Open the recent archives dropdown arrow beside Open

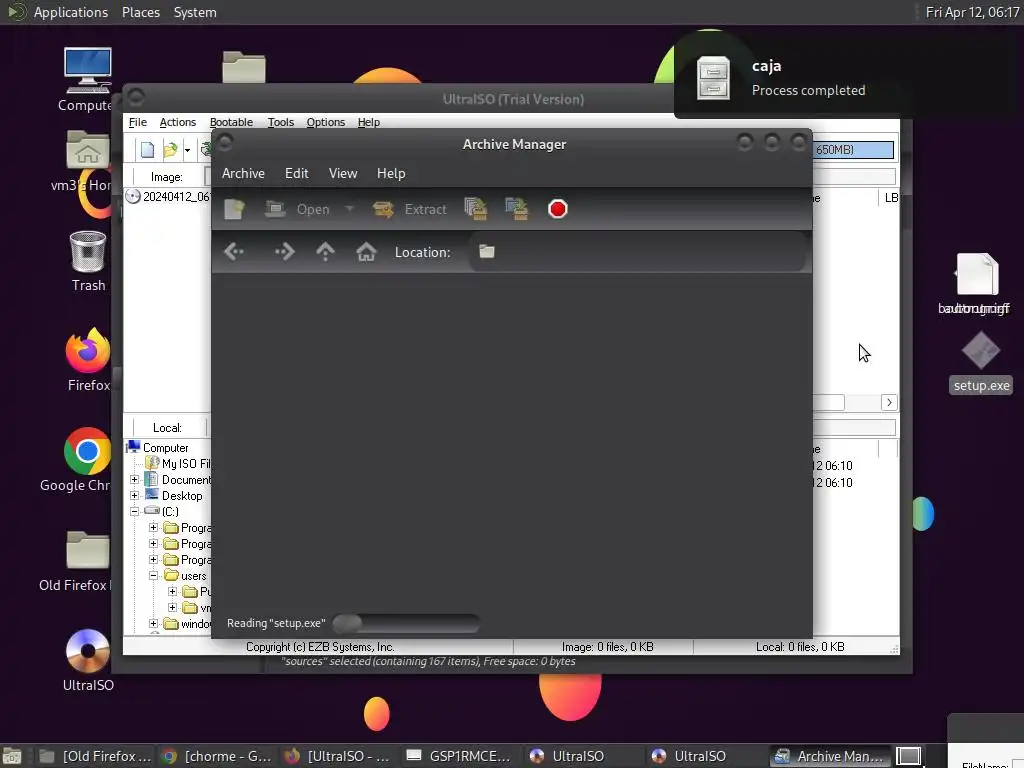pyautogui.click(x=349, y=209)
